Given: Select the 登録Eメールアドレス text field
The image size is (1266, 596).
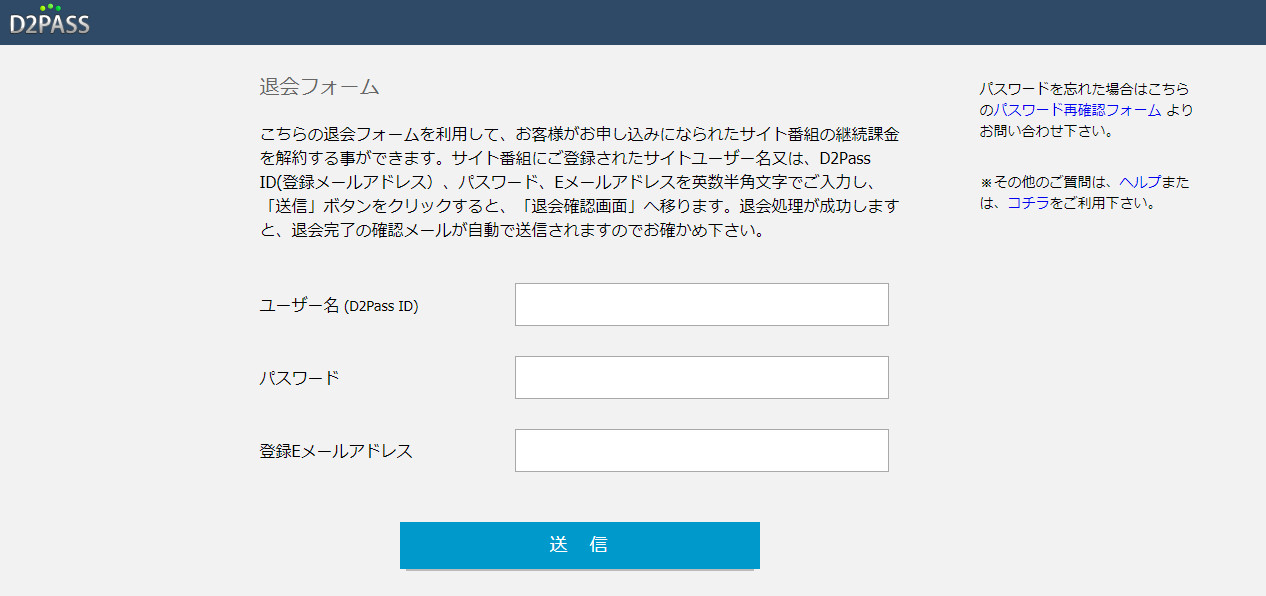Looking at the screenshot, I should 701,450.
